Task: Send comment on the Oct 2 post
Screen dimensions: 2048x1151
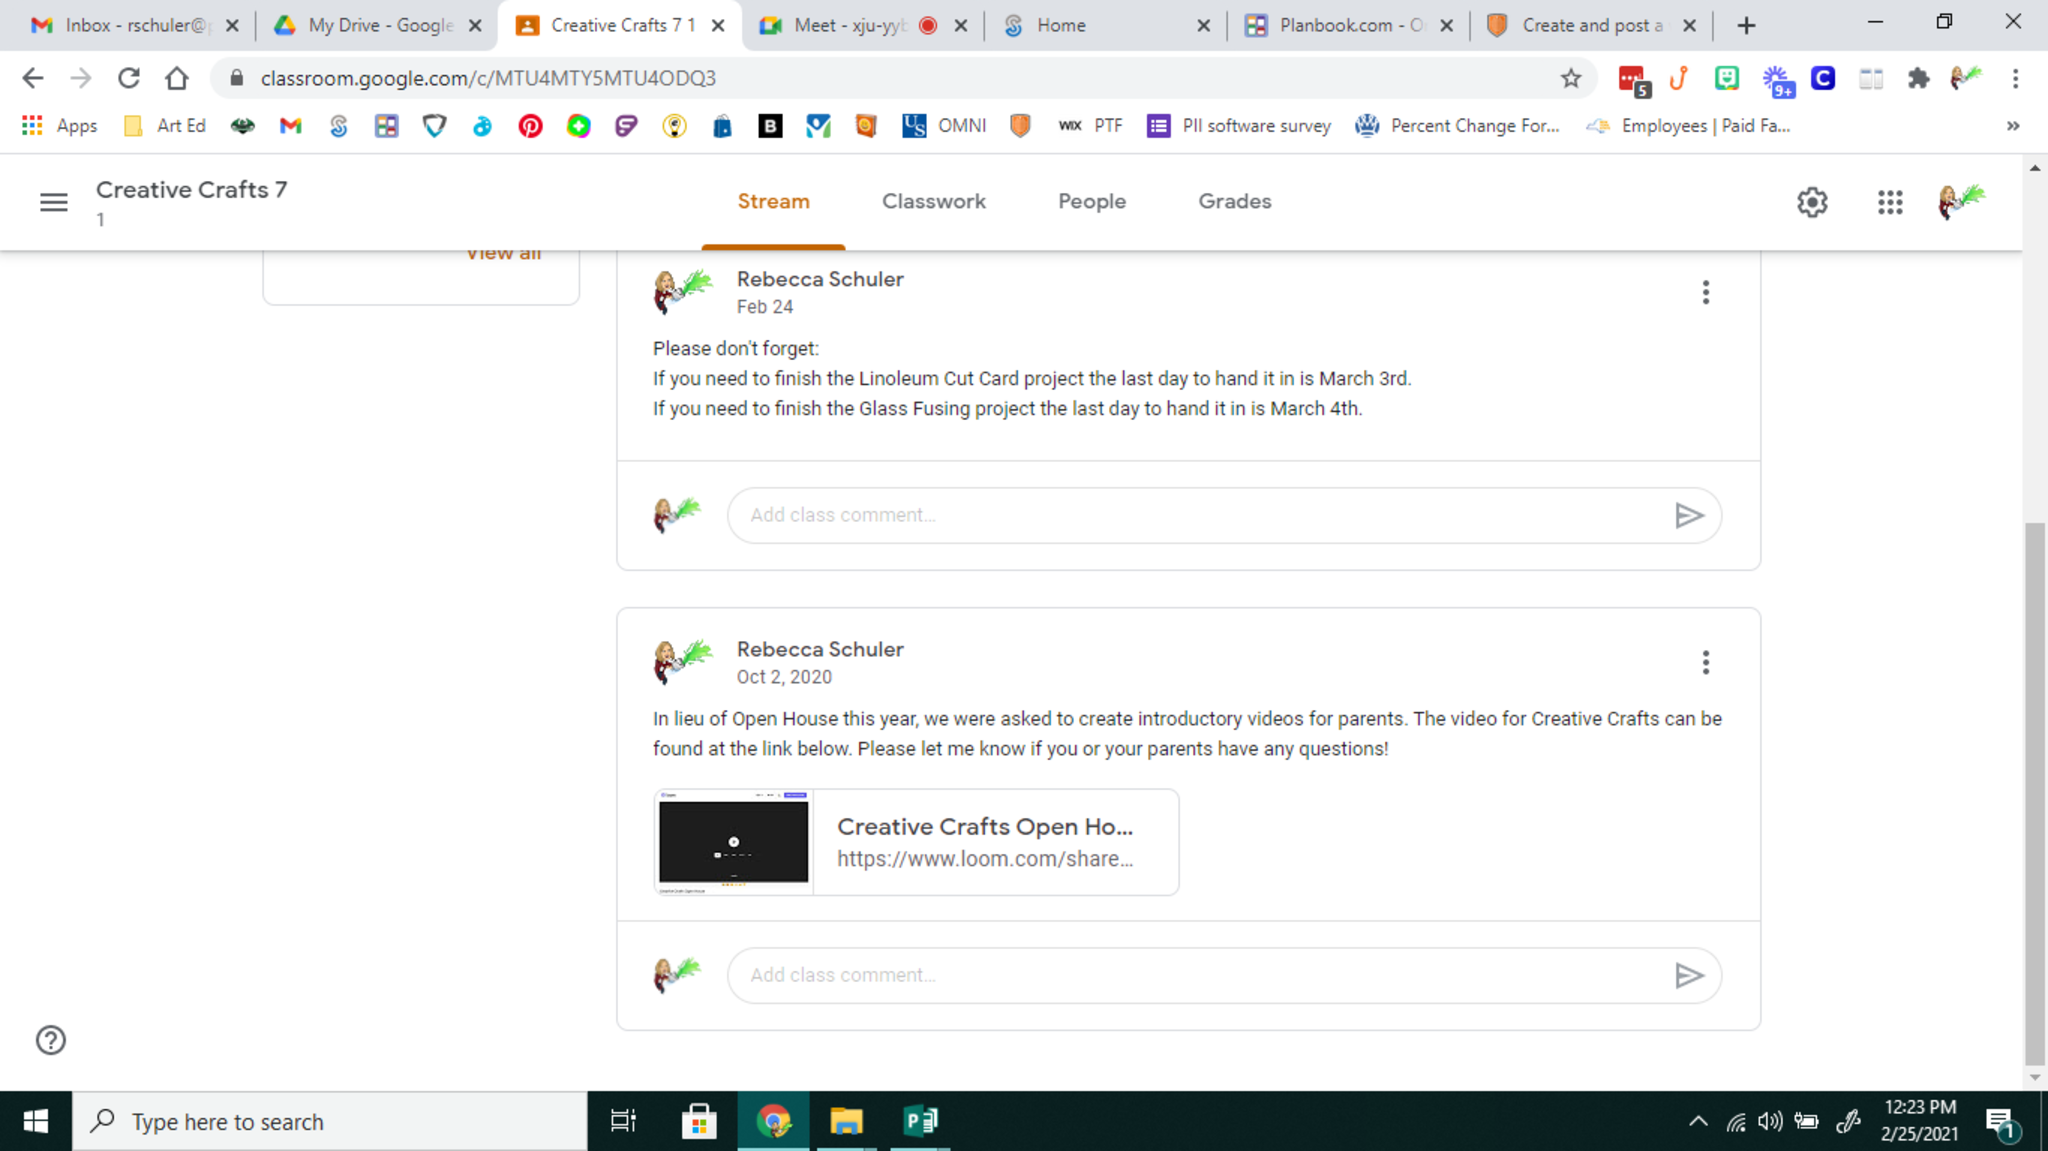Action: (x=1688, y=975)
